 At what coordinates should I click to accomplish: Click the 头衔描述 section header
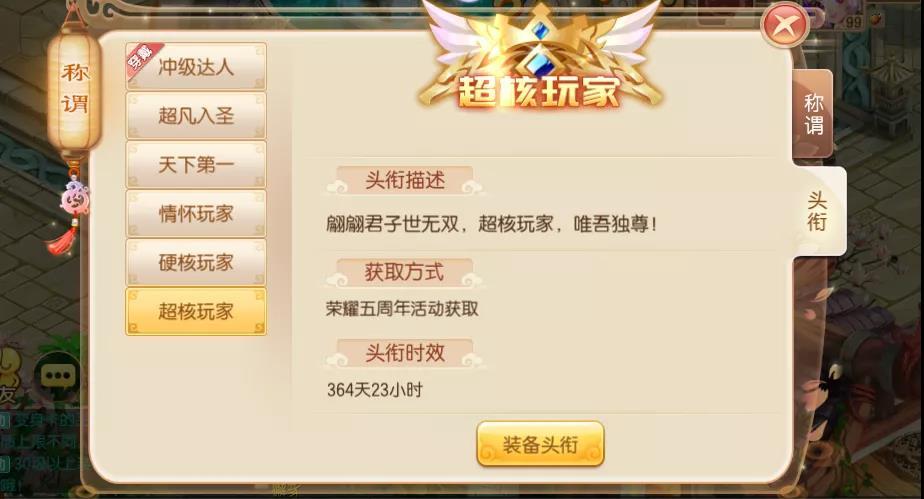pyautogui.click(x=404, y=180)
